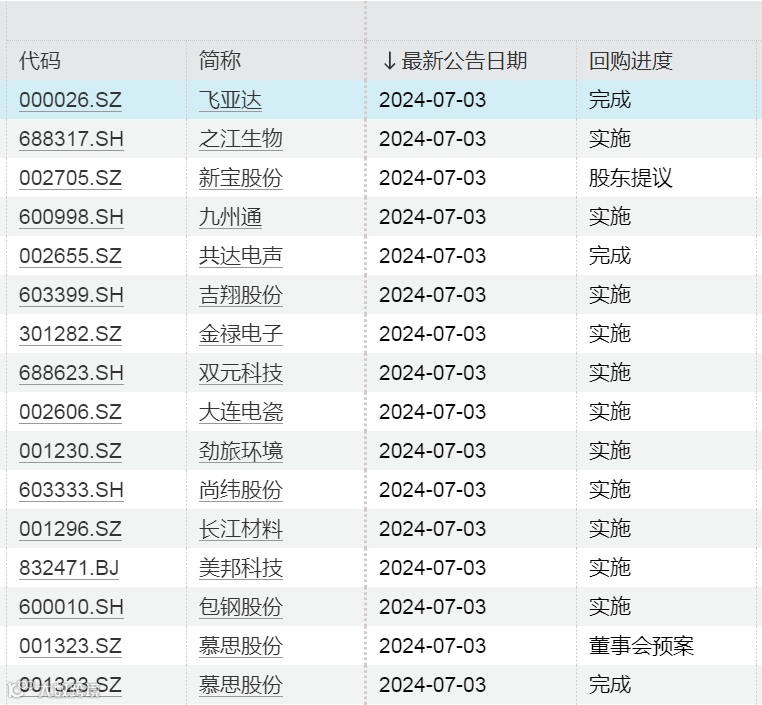Open 共达电声 stock name link
762x705 pixels.
(241, 256)
